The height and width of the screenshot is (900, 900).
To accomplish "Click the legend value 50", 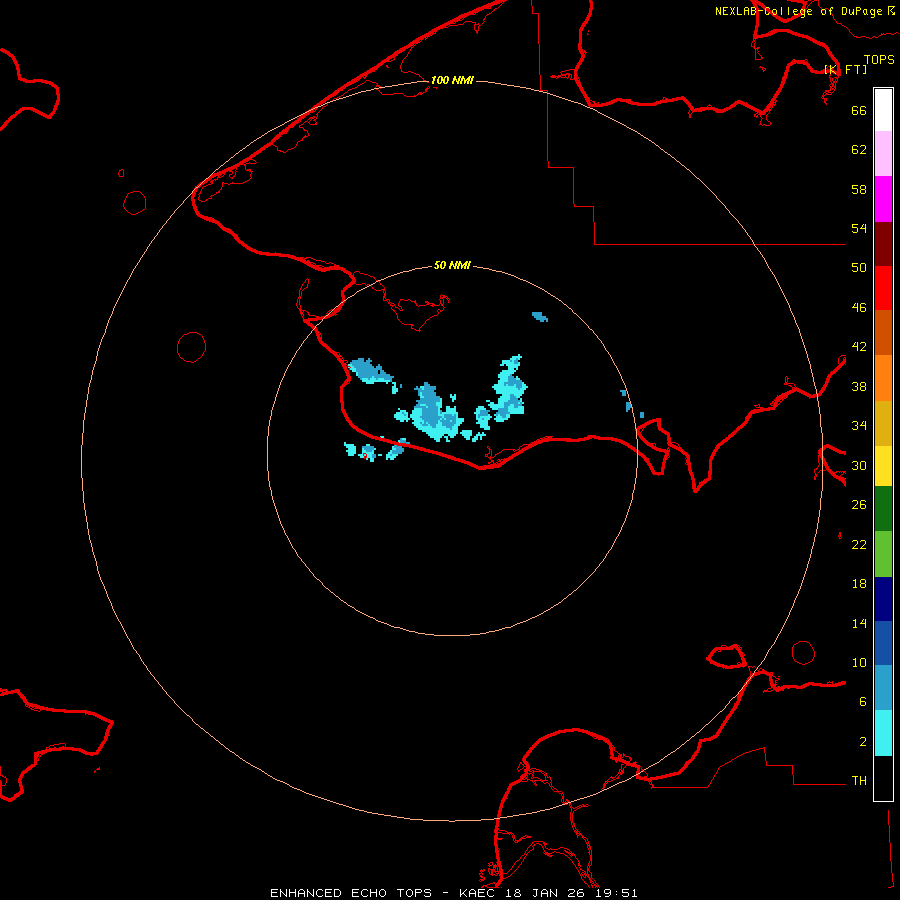I will tap(859, 268).
